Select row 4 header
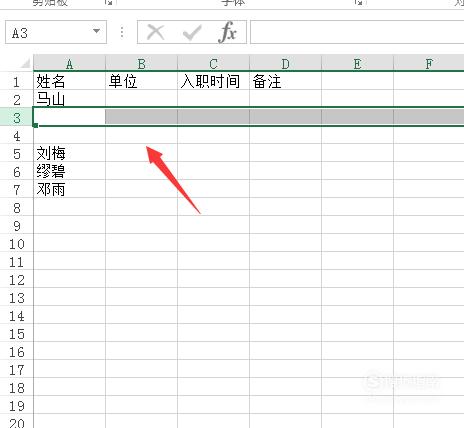This screenshot has height=428, width=464. click(x=17, y=136)
